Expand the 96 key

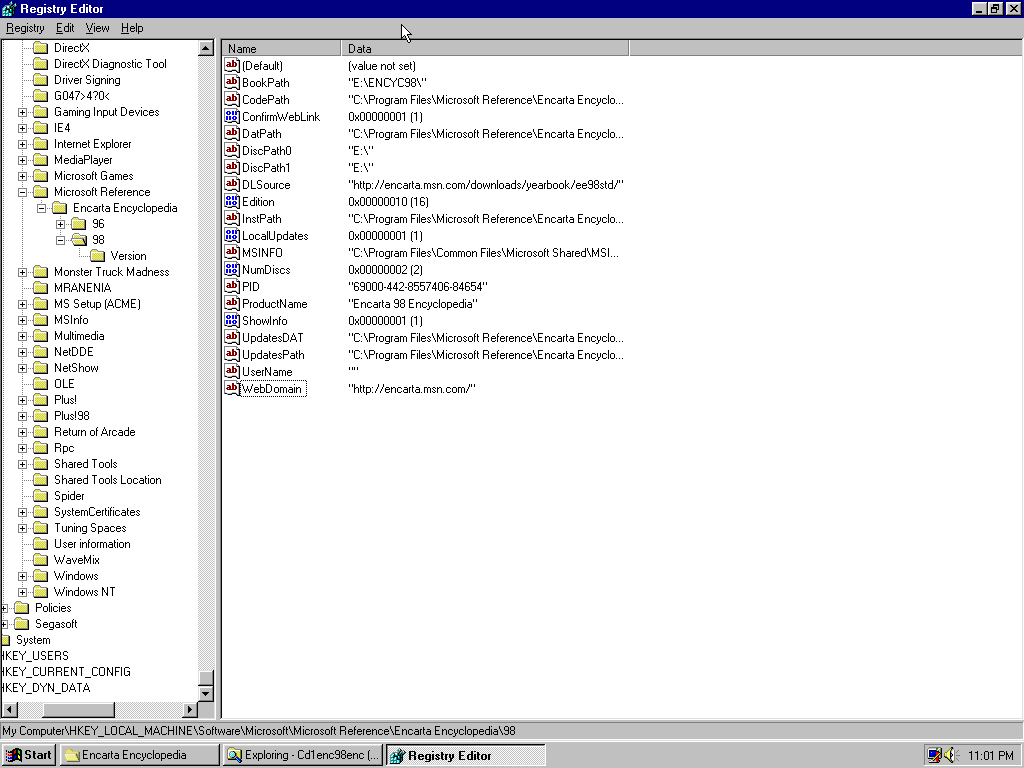[60, 224]
